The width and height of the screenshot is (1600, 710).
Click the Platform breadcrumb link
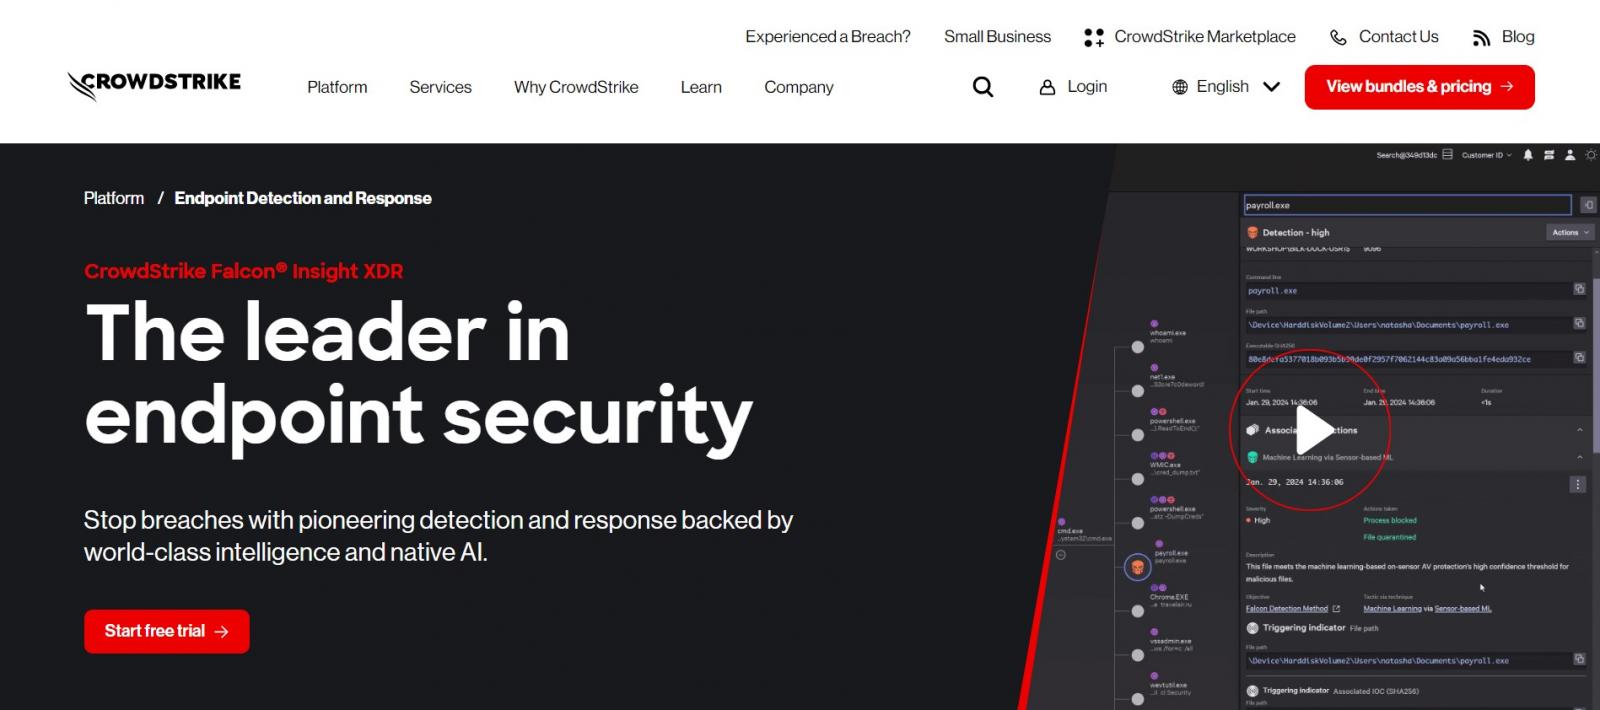click(114, 198)
